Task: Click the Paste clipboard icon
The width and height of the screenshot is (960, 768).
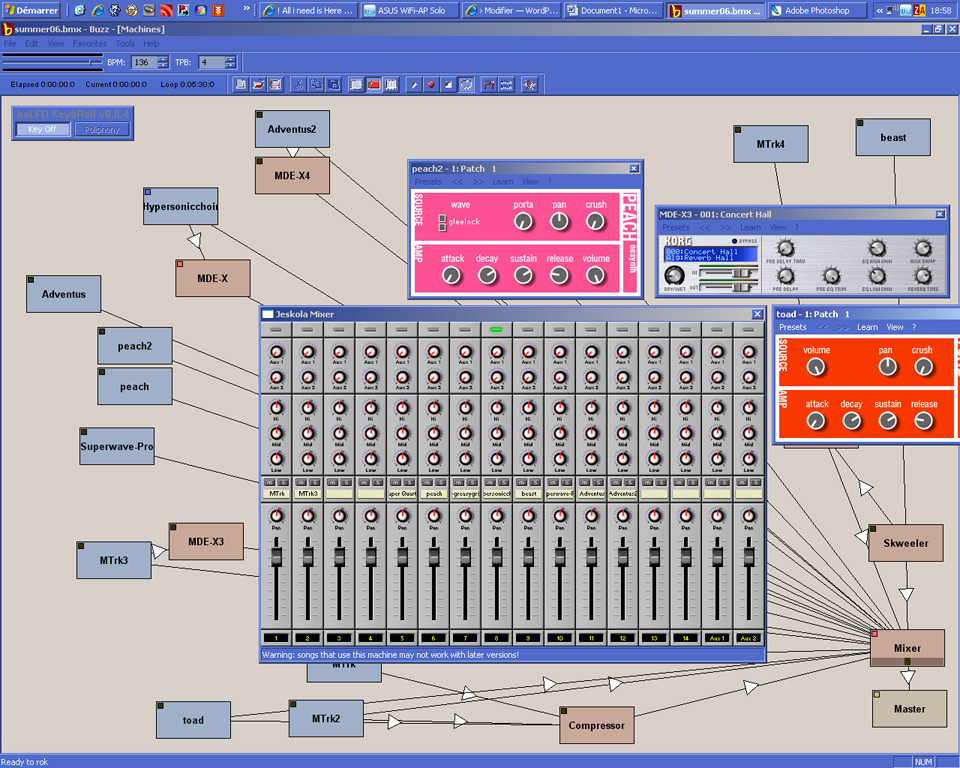Action: point(334,85)
